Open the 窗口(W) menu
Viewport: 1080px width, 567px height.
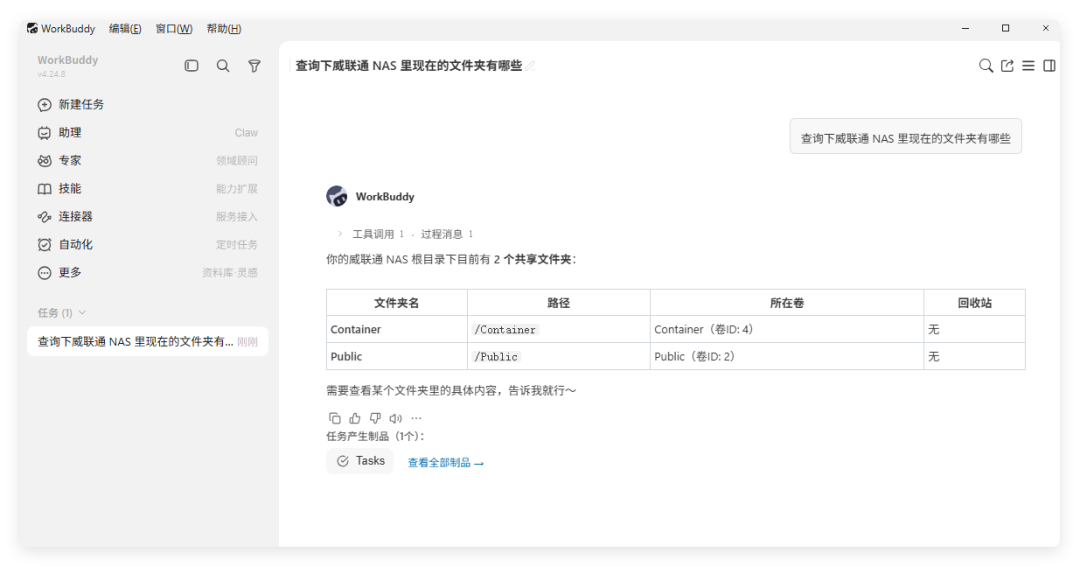click(174, 28)
